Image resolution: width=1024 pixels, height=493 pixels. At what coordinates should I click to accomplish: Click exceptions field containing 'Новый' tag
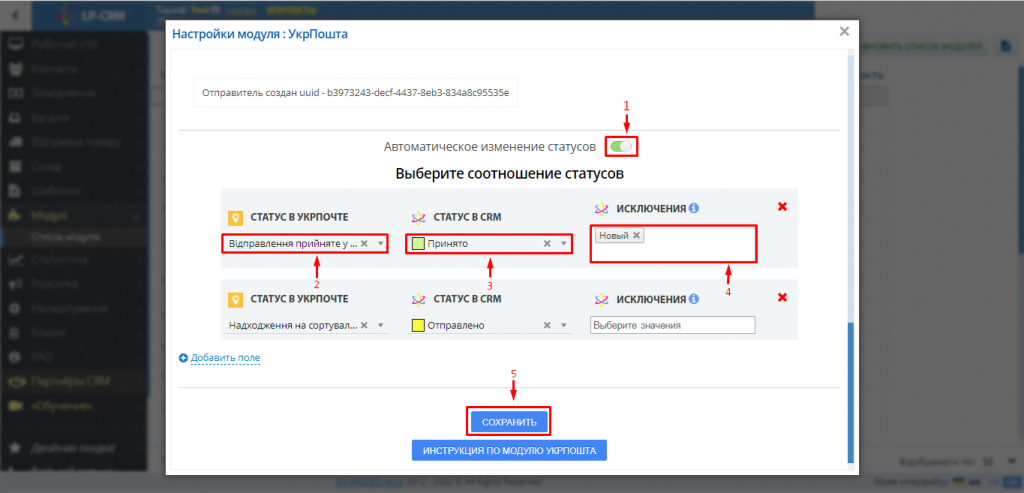coord(673,244)
